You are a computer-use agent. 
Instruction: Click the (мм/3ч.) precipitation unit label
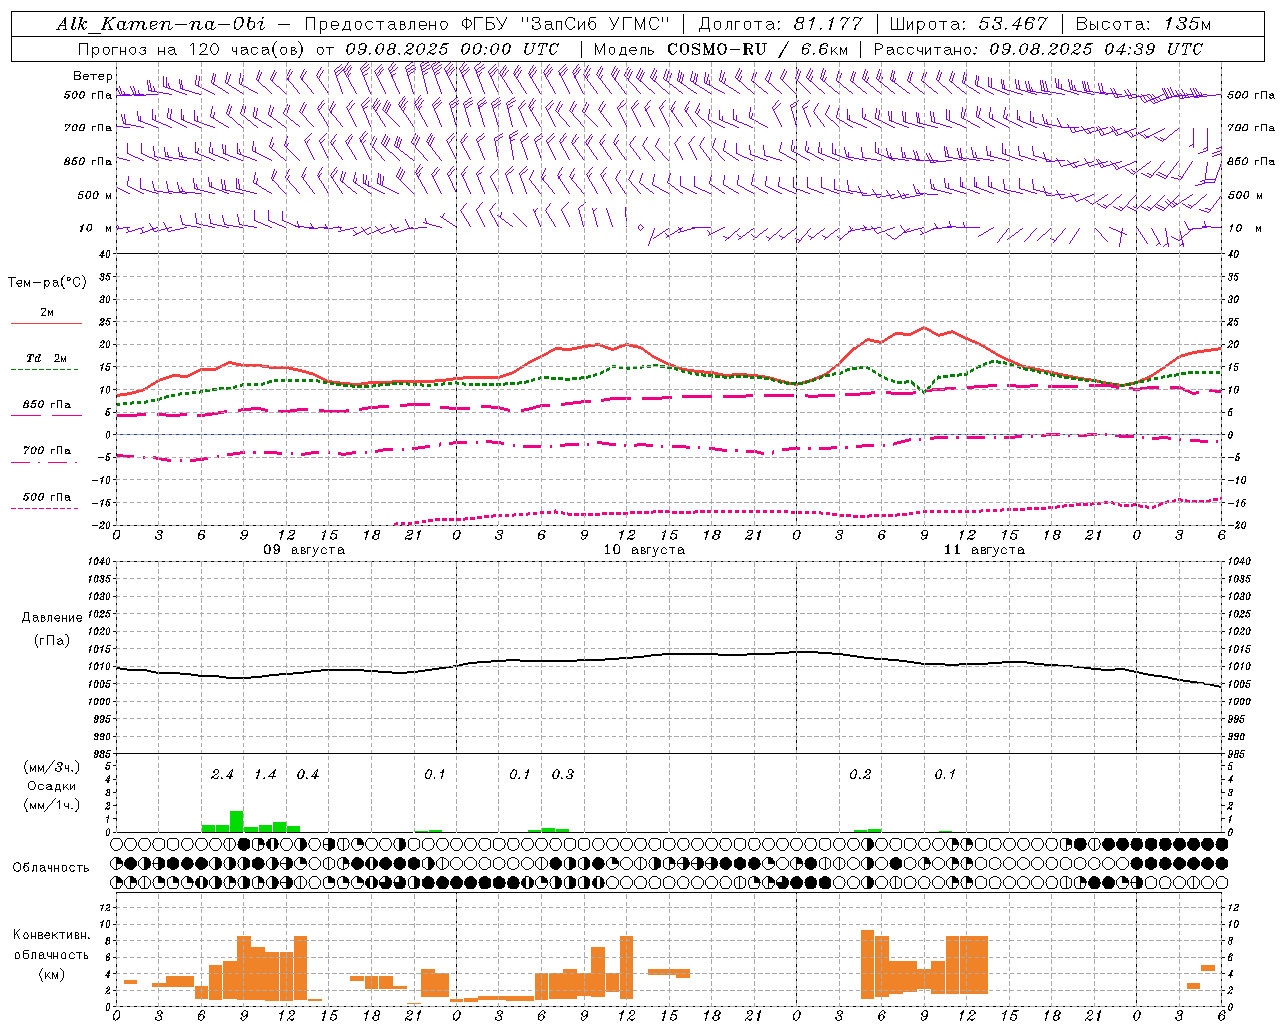click(51, 766)
